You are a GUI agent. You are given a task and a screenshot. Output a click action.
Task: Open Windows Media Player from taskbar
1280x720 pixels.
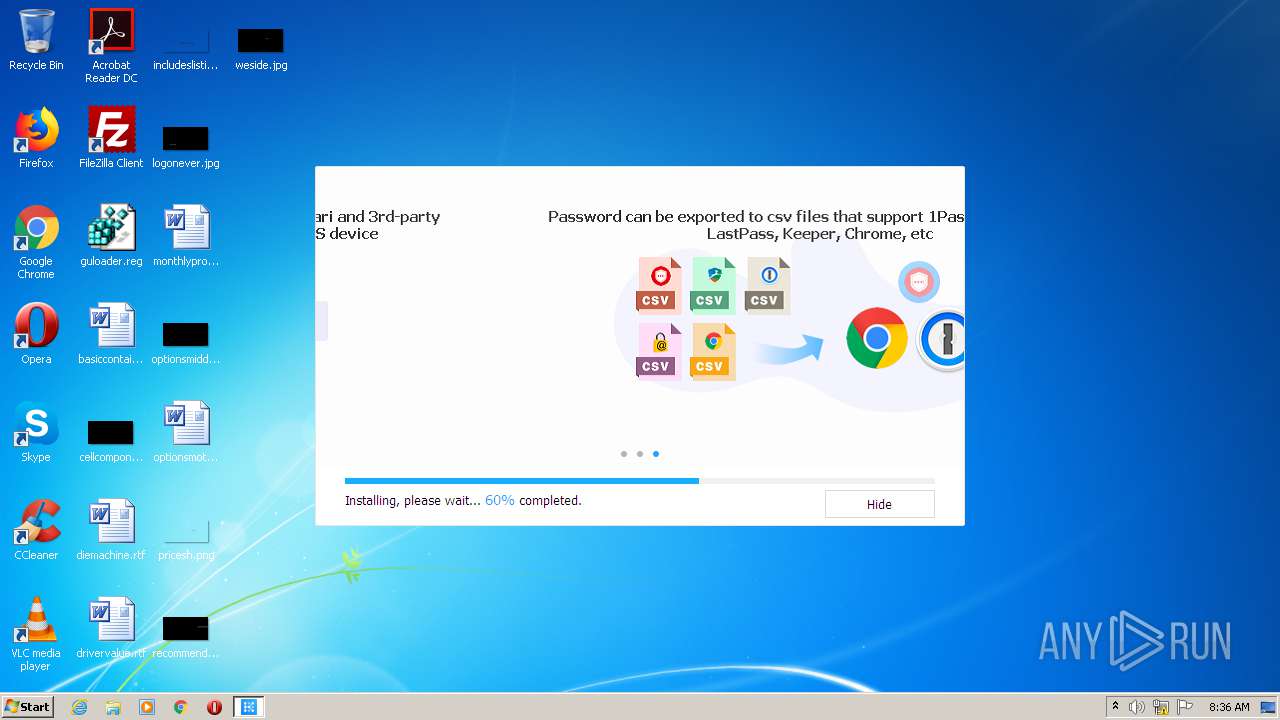[x=147, y=707]
